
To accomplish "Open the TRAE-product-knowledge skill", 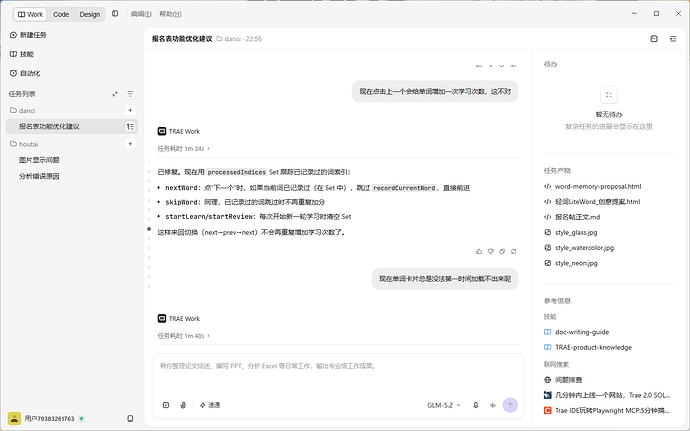I will (588, 347).
